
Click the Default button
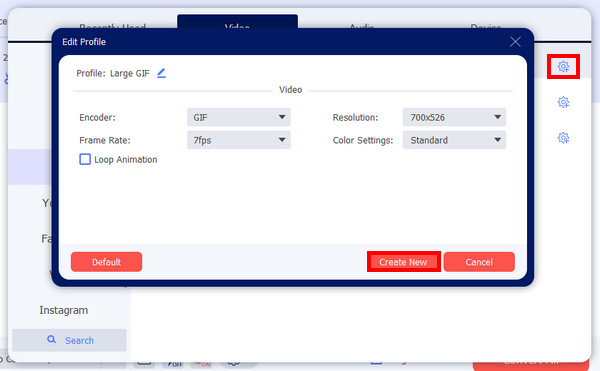point(106,262)
